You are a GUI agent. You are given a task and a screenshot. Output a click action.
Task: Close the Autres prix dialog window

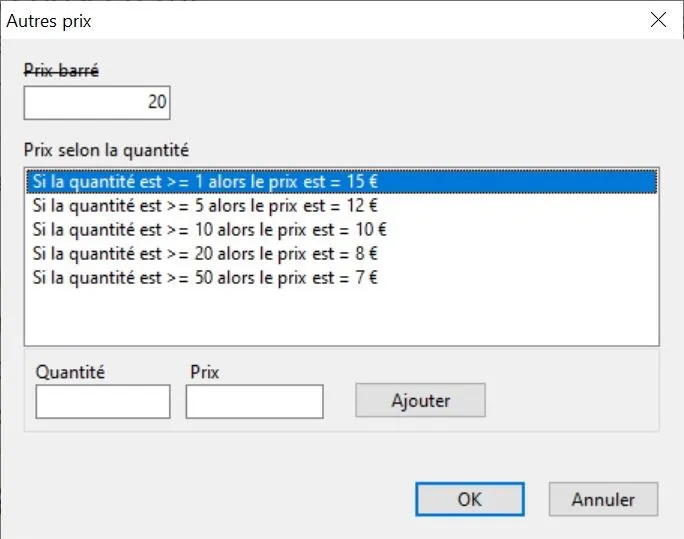(x=658, y=20)
